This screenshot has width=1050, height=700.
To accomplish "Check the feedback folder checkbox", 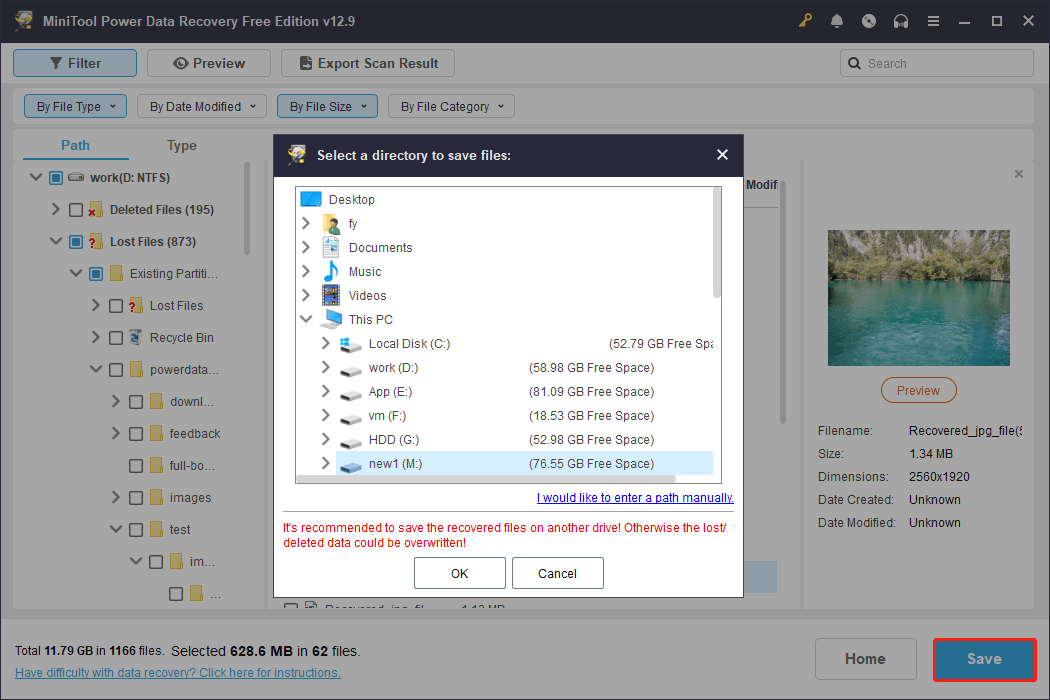I will coord(136,434).
